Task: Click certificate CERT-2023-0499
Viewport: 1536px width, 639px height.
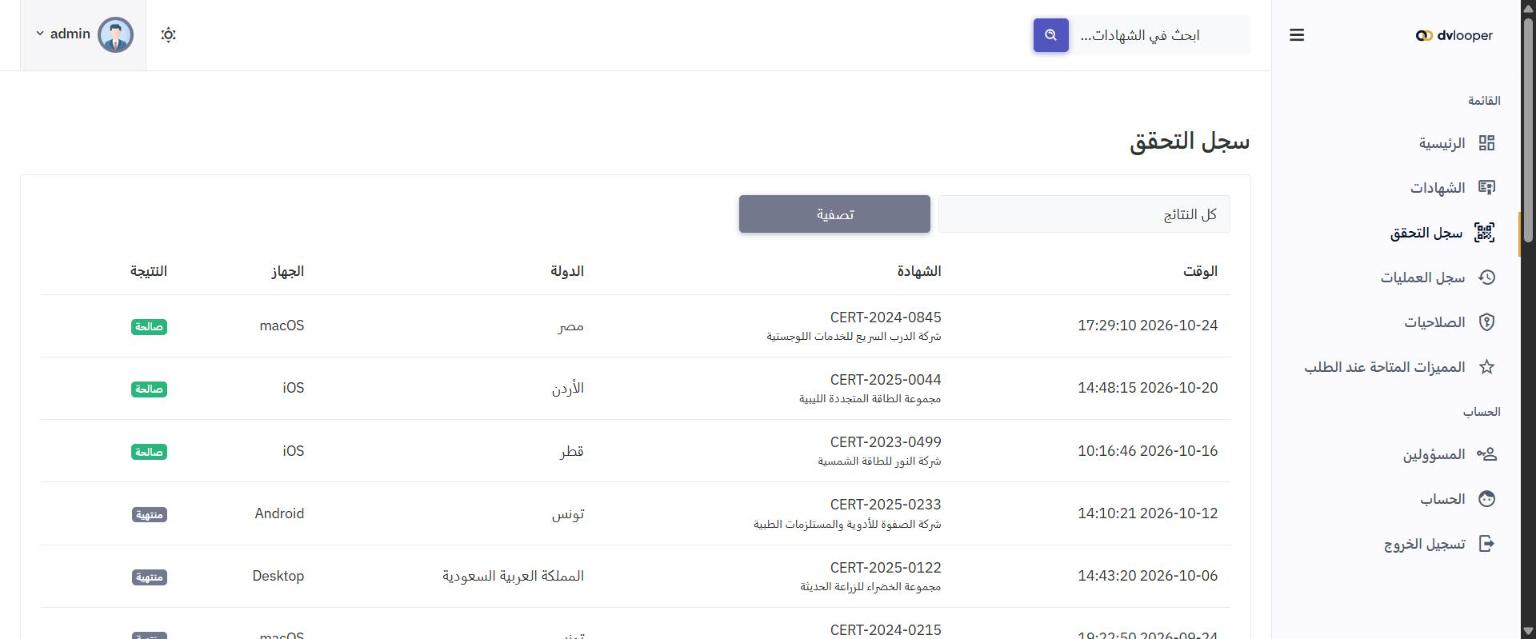Action: (x=885, y=442)
